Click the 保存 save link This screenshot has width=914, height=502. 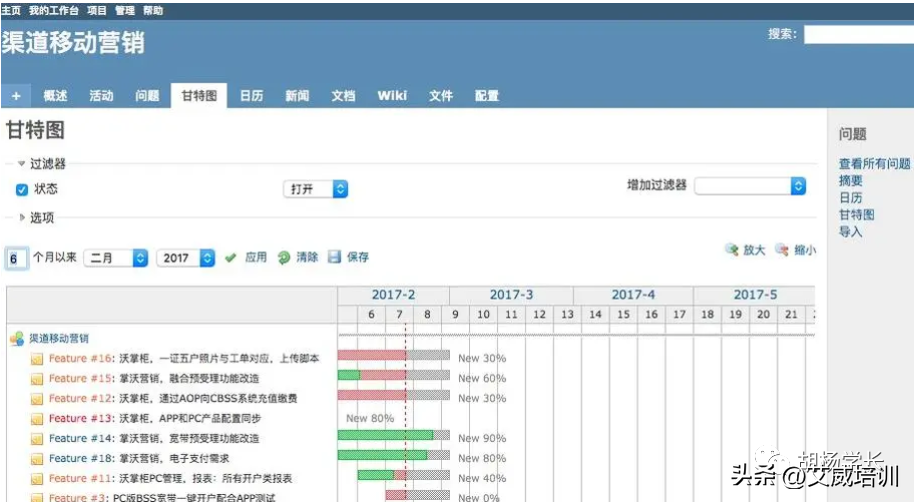coord(357,257)
